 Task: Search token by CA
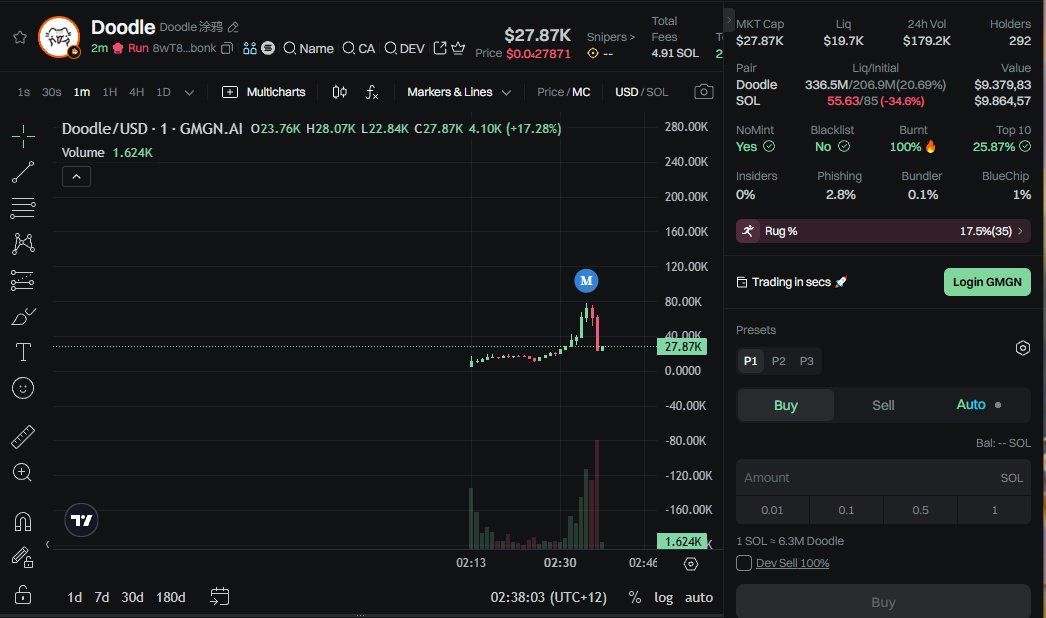[x=358, y=48]
